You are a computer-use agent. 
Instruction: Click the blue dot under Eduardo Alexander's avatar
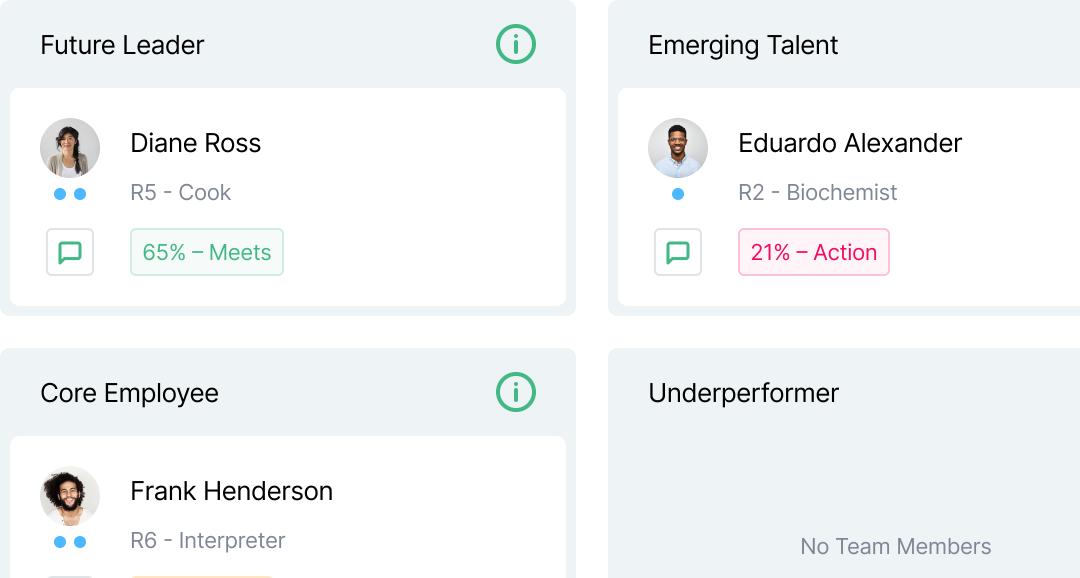[678, 194]
